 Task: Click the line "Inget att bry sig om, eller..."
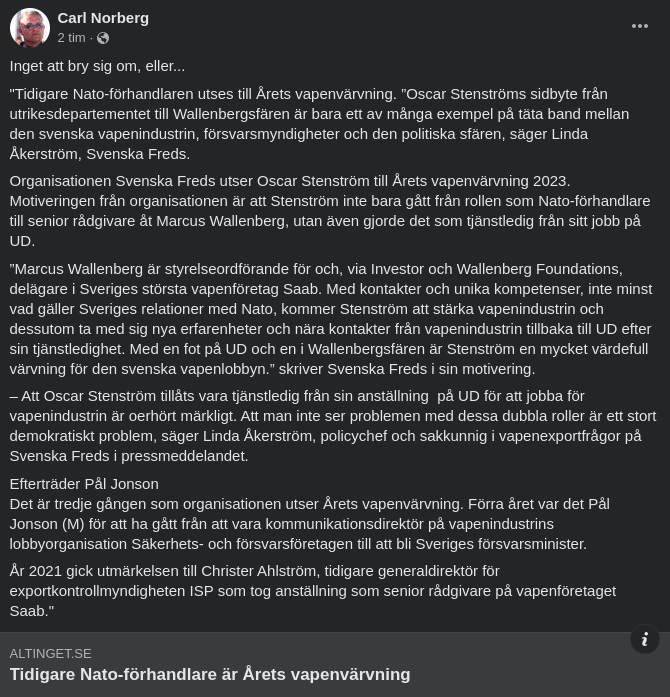click(x=97, y=66)
